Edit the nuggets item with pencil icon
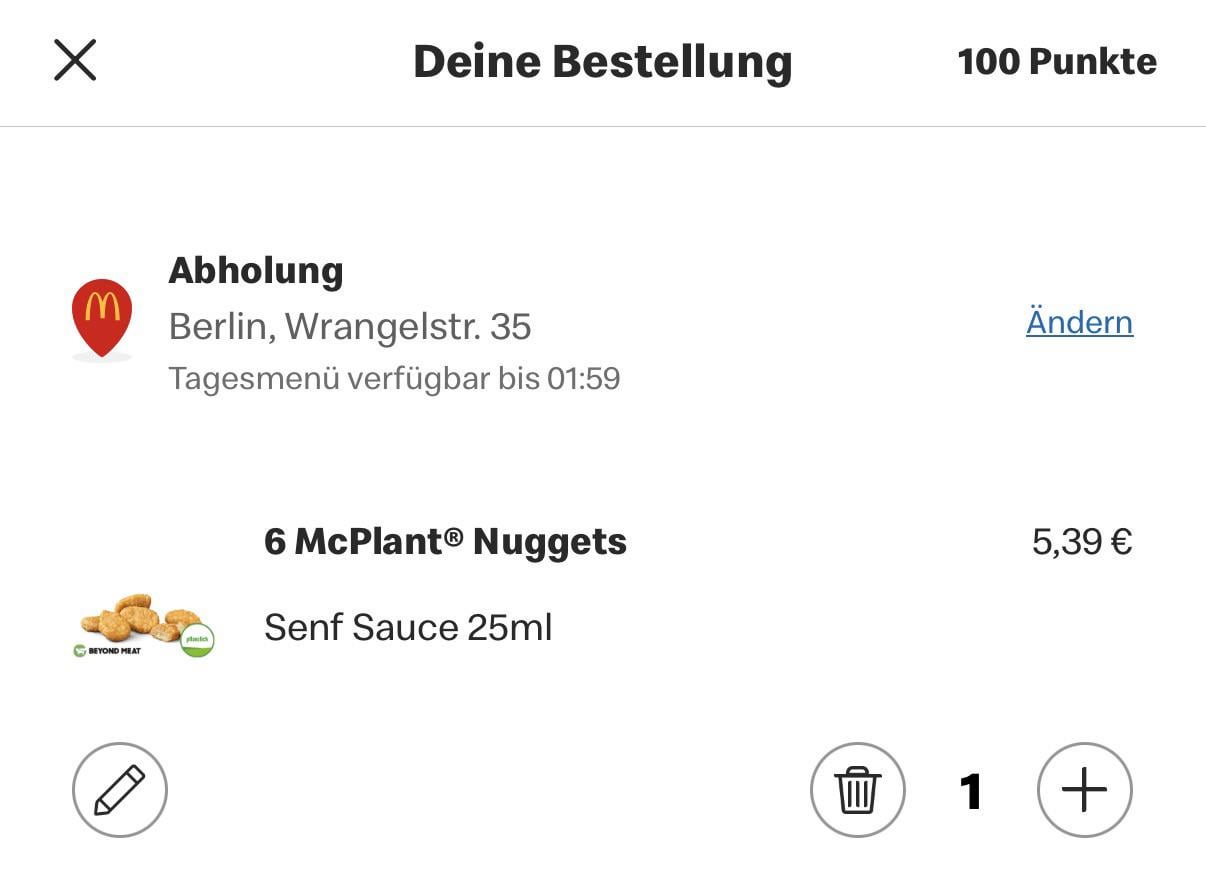This screenshot has height=873, width=1206. (120, 790)
